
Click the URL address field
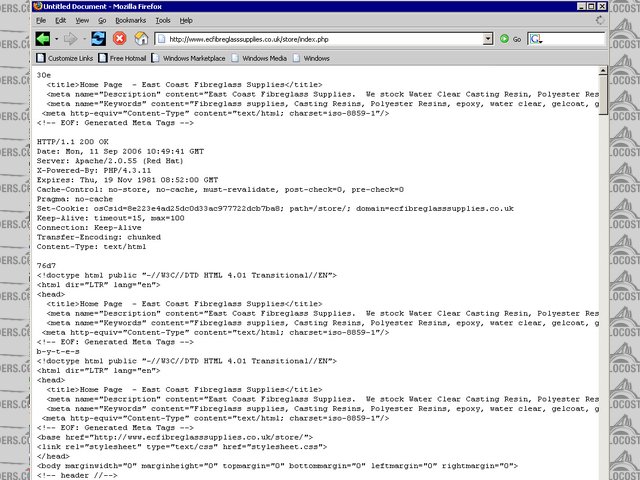320,39
